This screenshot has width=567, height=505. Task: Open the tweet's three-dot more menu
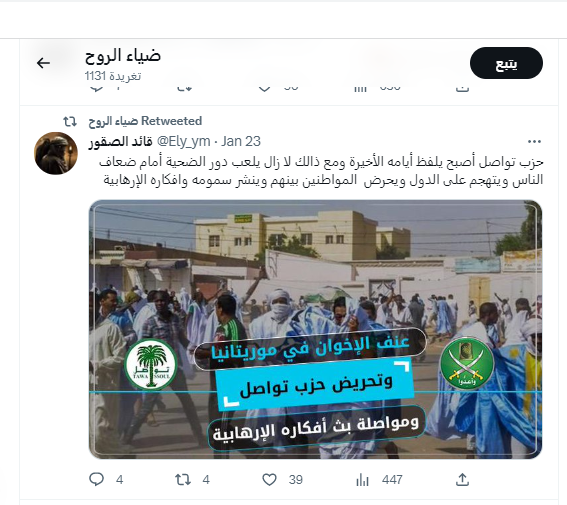534,142
